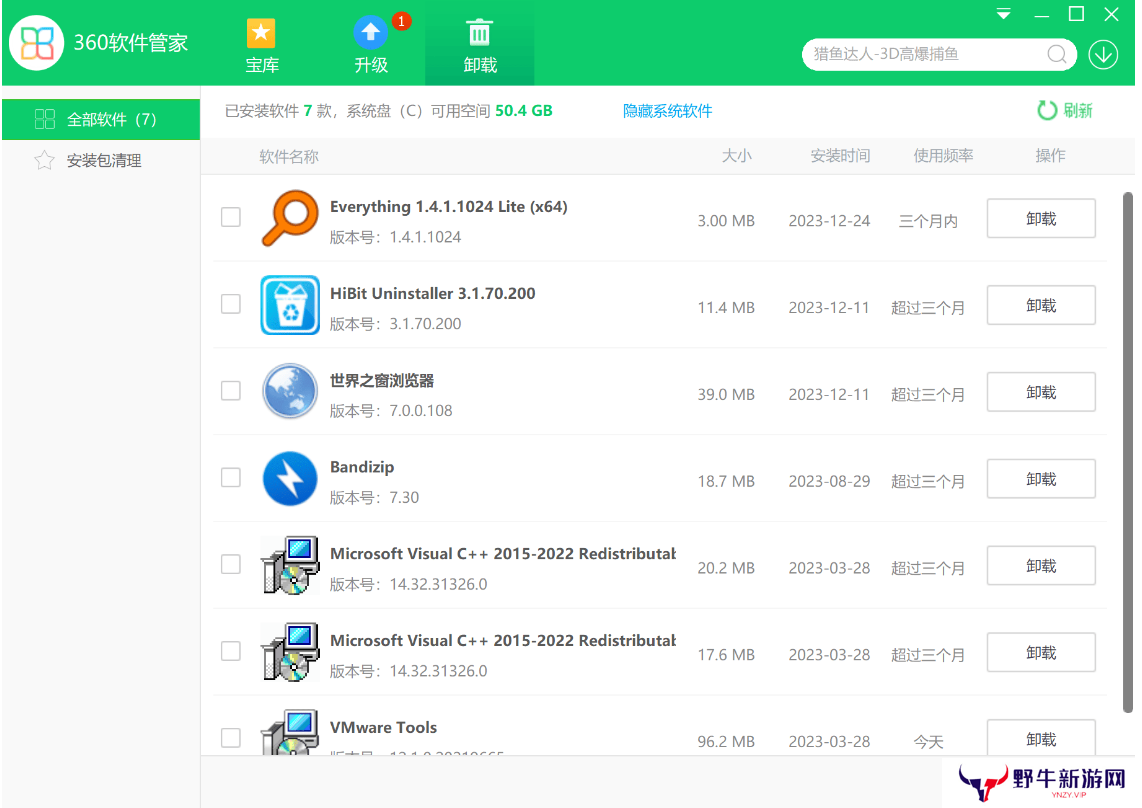Click the red upgrade notification badge

(x=401, y=21)
